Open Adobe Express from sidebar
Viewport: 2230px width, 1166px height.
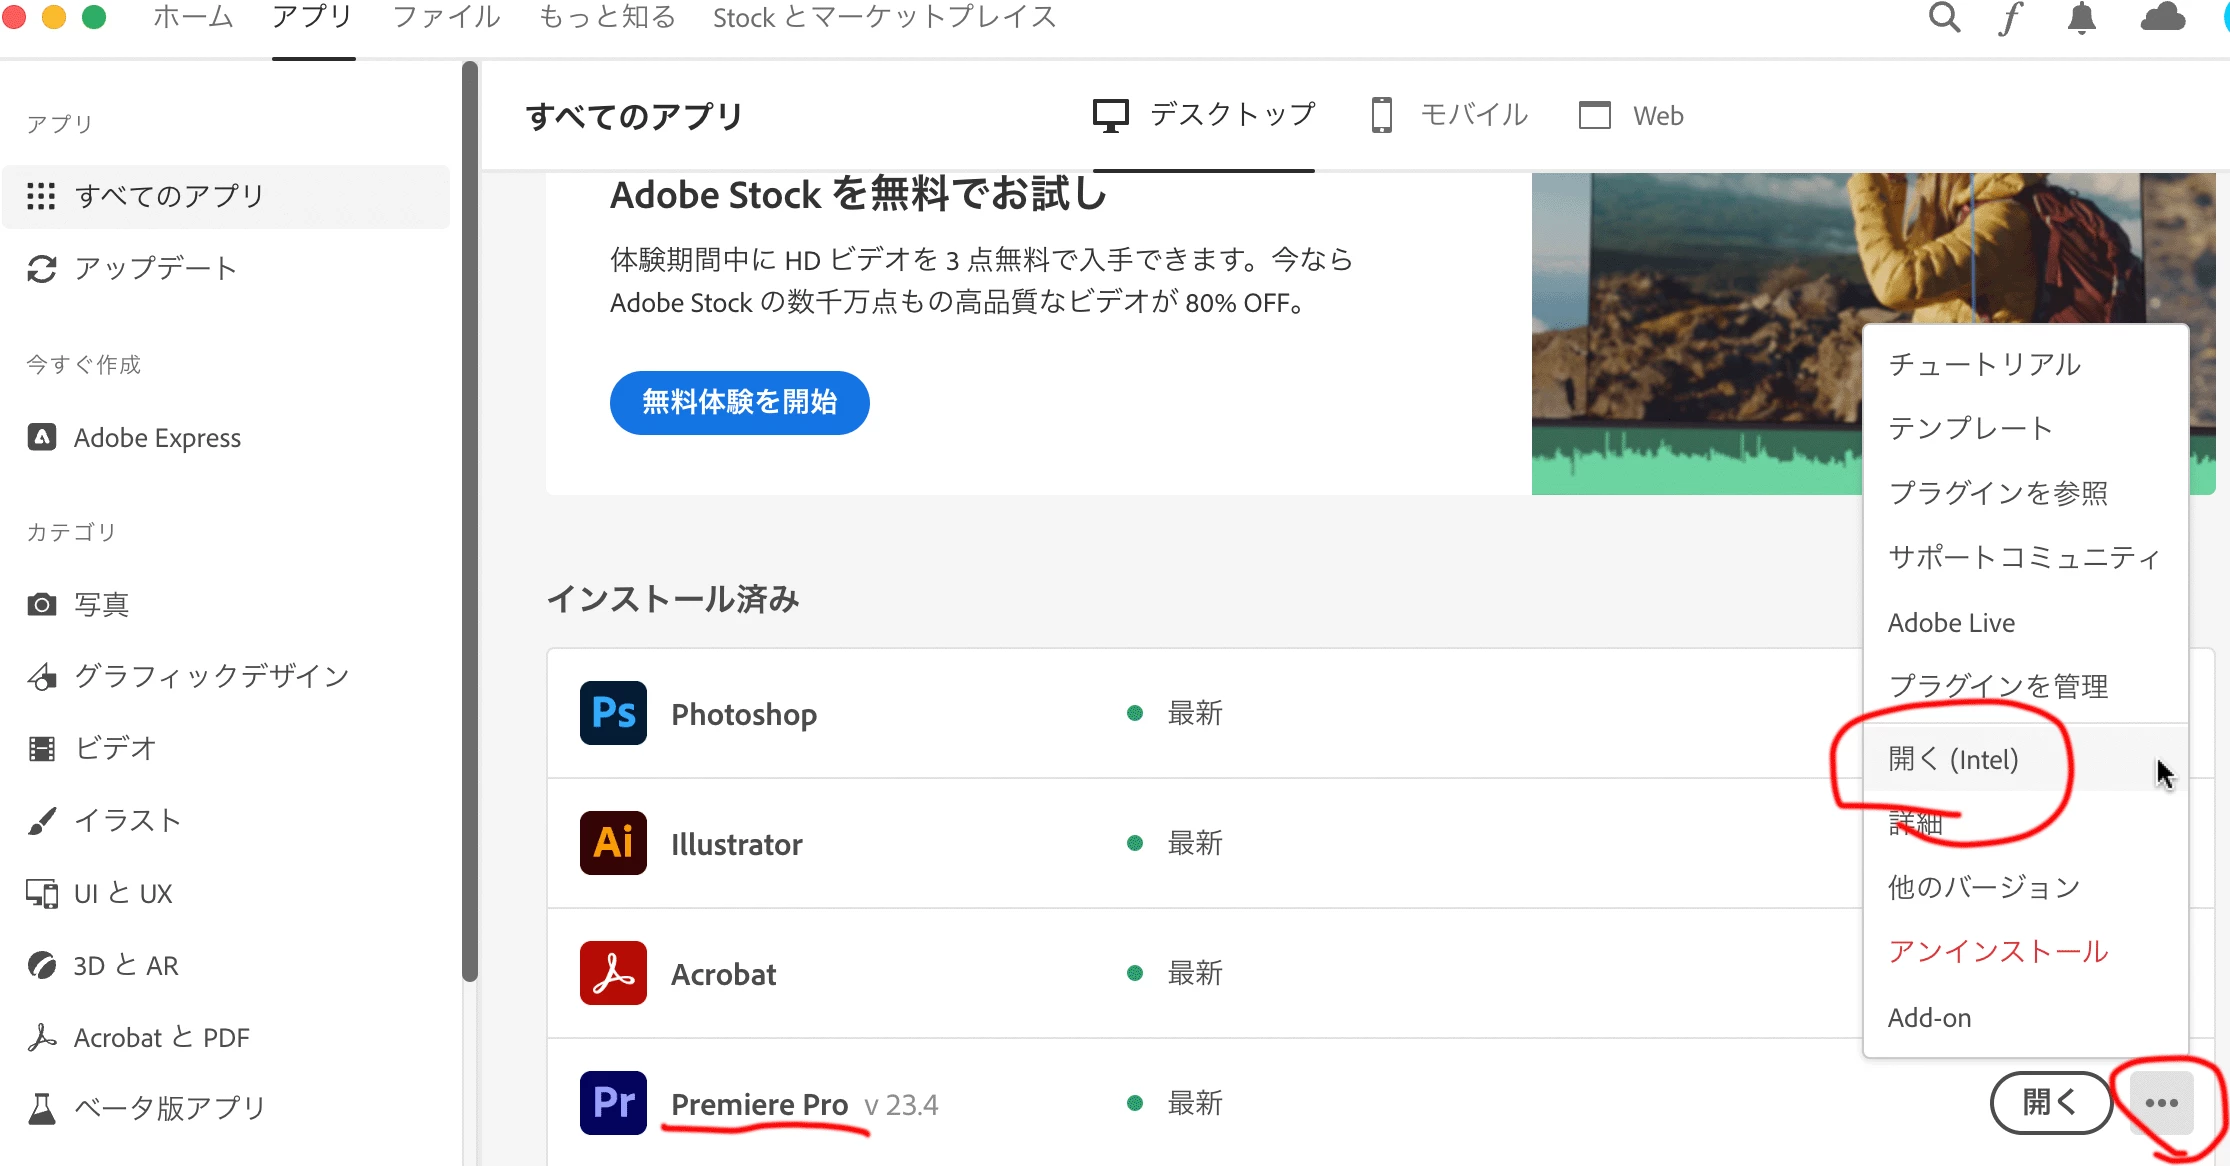click(x=157, y=438)
